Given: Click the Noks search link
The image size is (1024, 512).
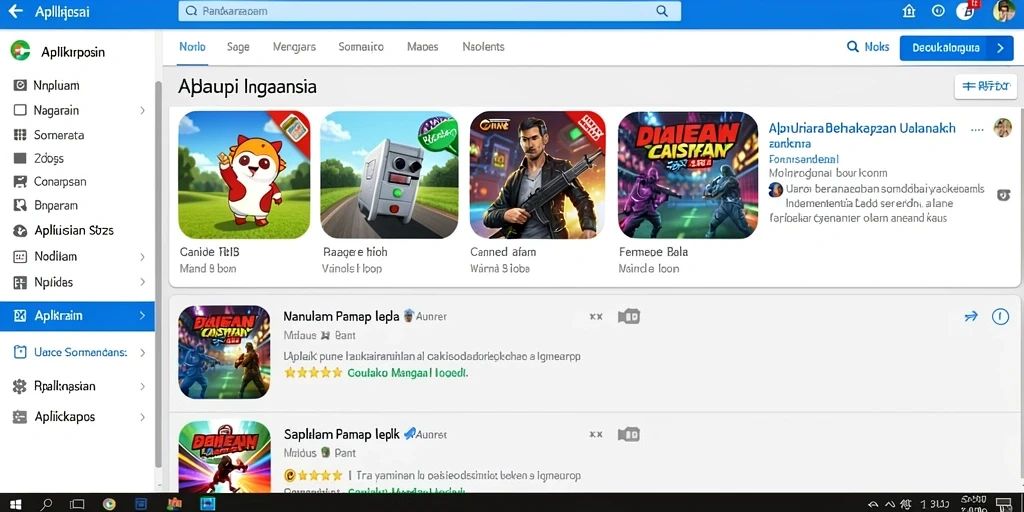Looking at the screenshot, I should point(868,47).
